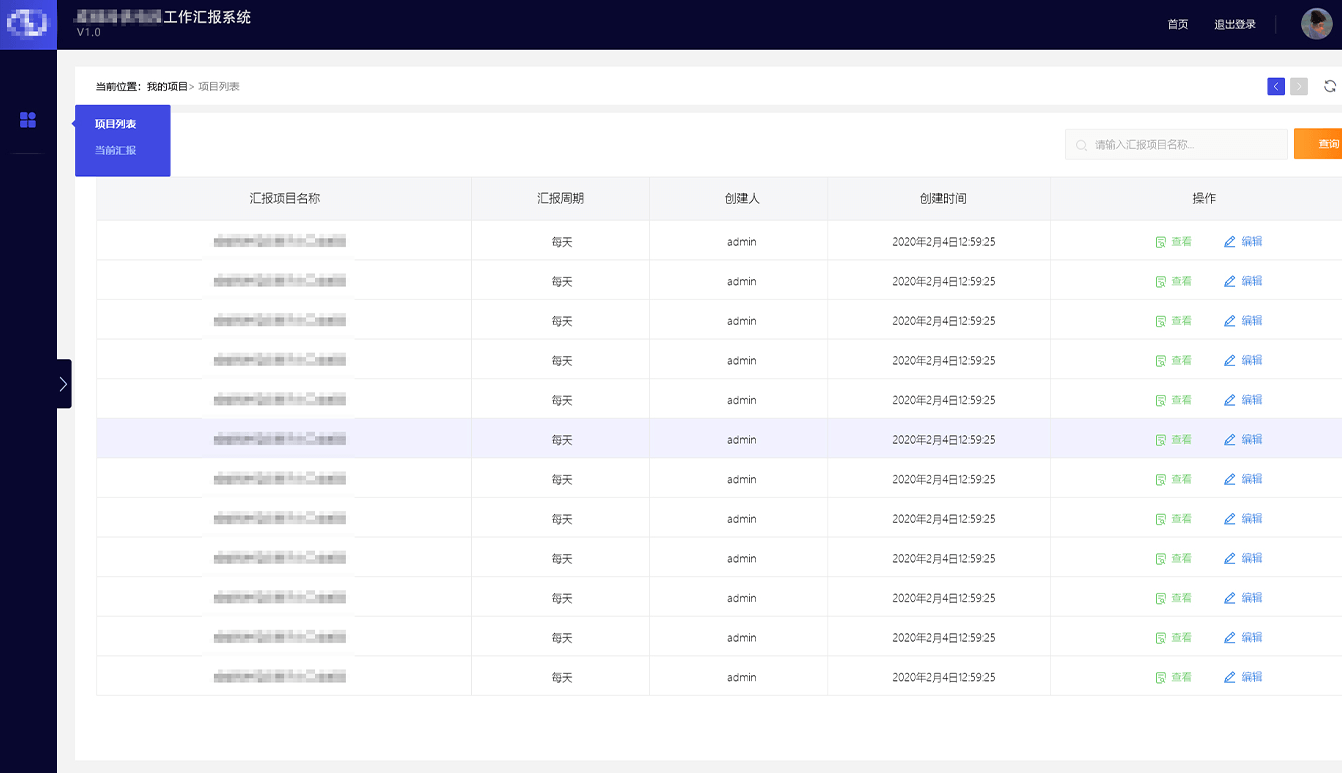Go back using the blue left-arrow button
Screen dimensions: 1342x773
[x=1276, y=86]
